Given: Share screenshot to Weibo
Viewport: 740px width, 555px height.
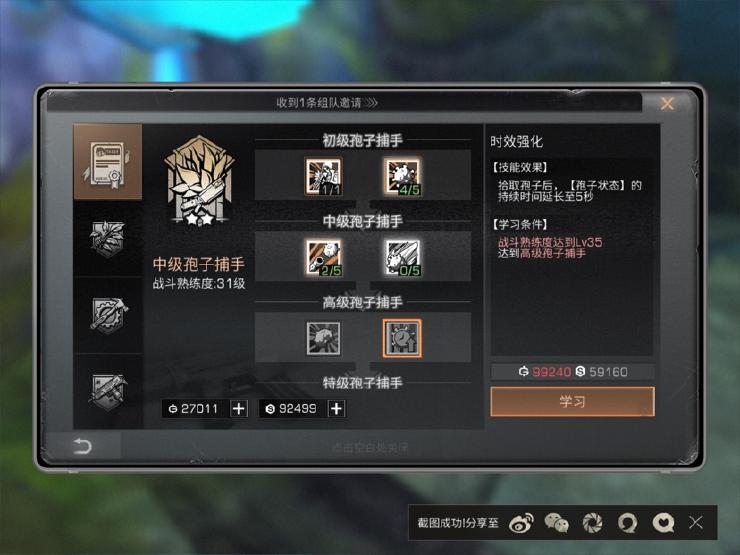Looking at the screenshot, I should coord(521,522).
